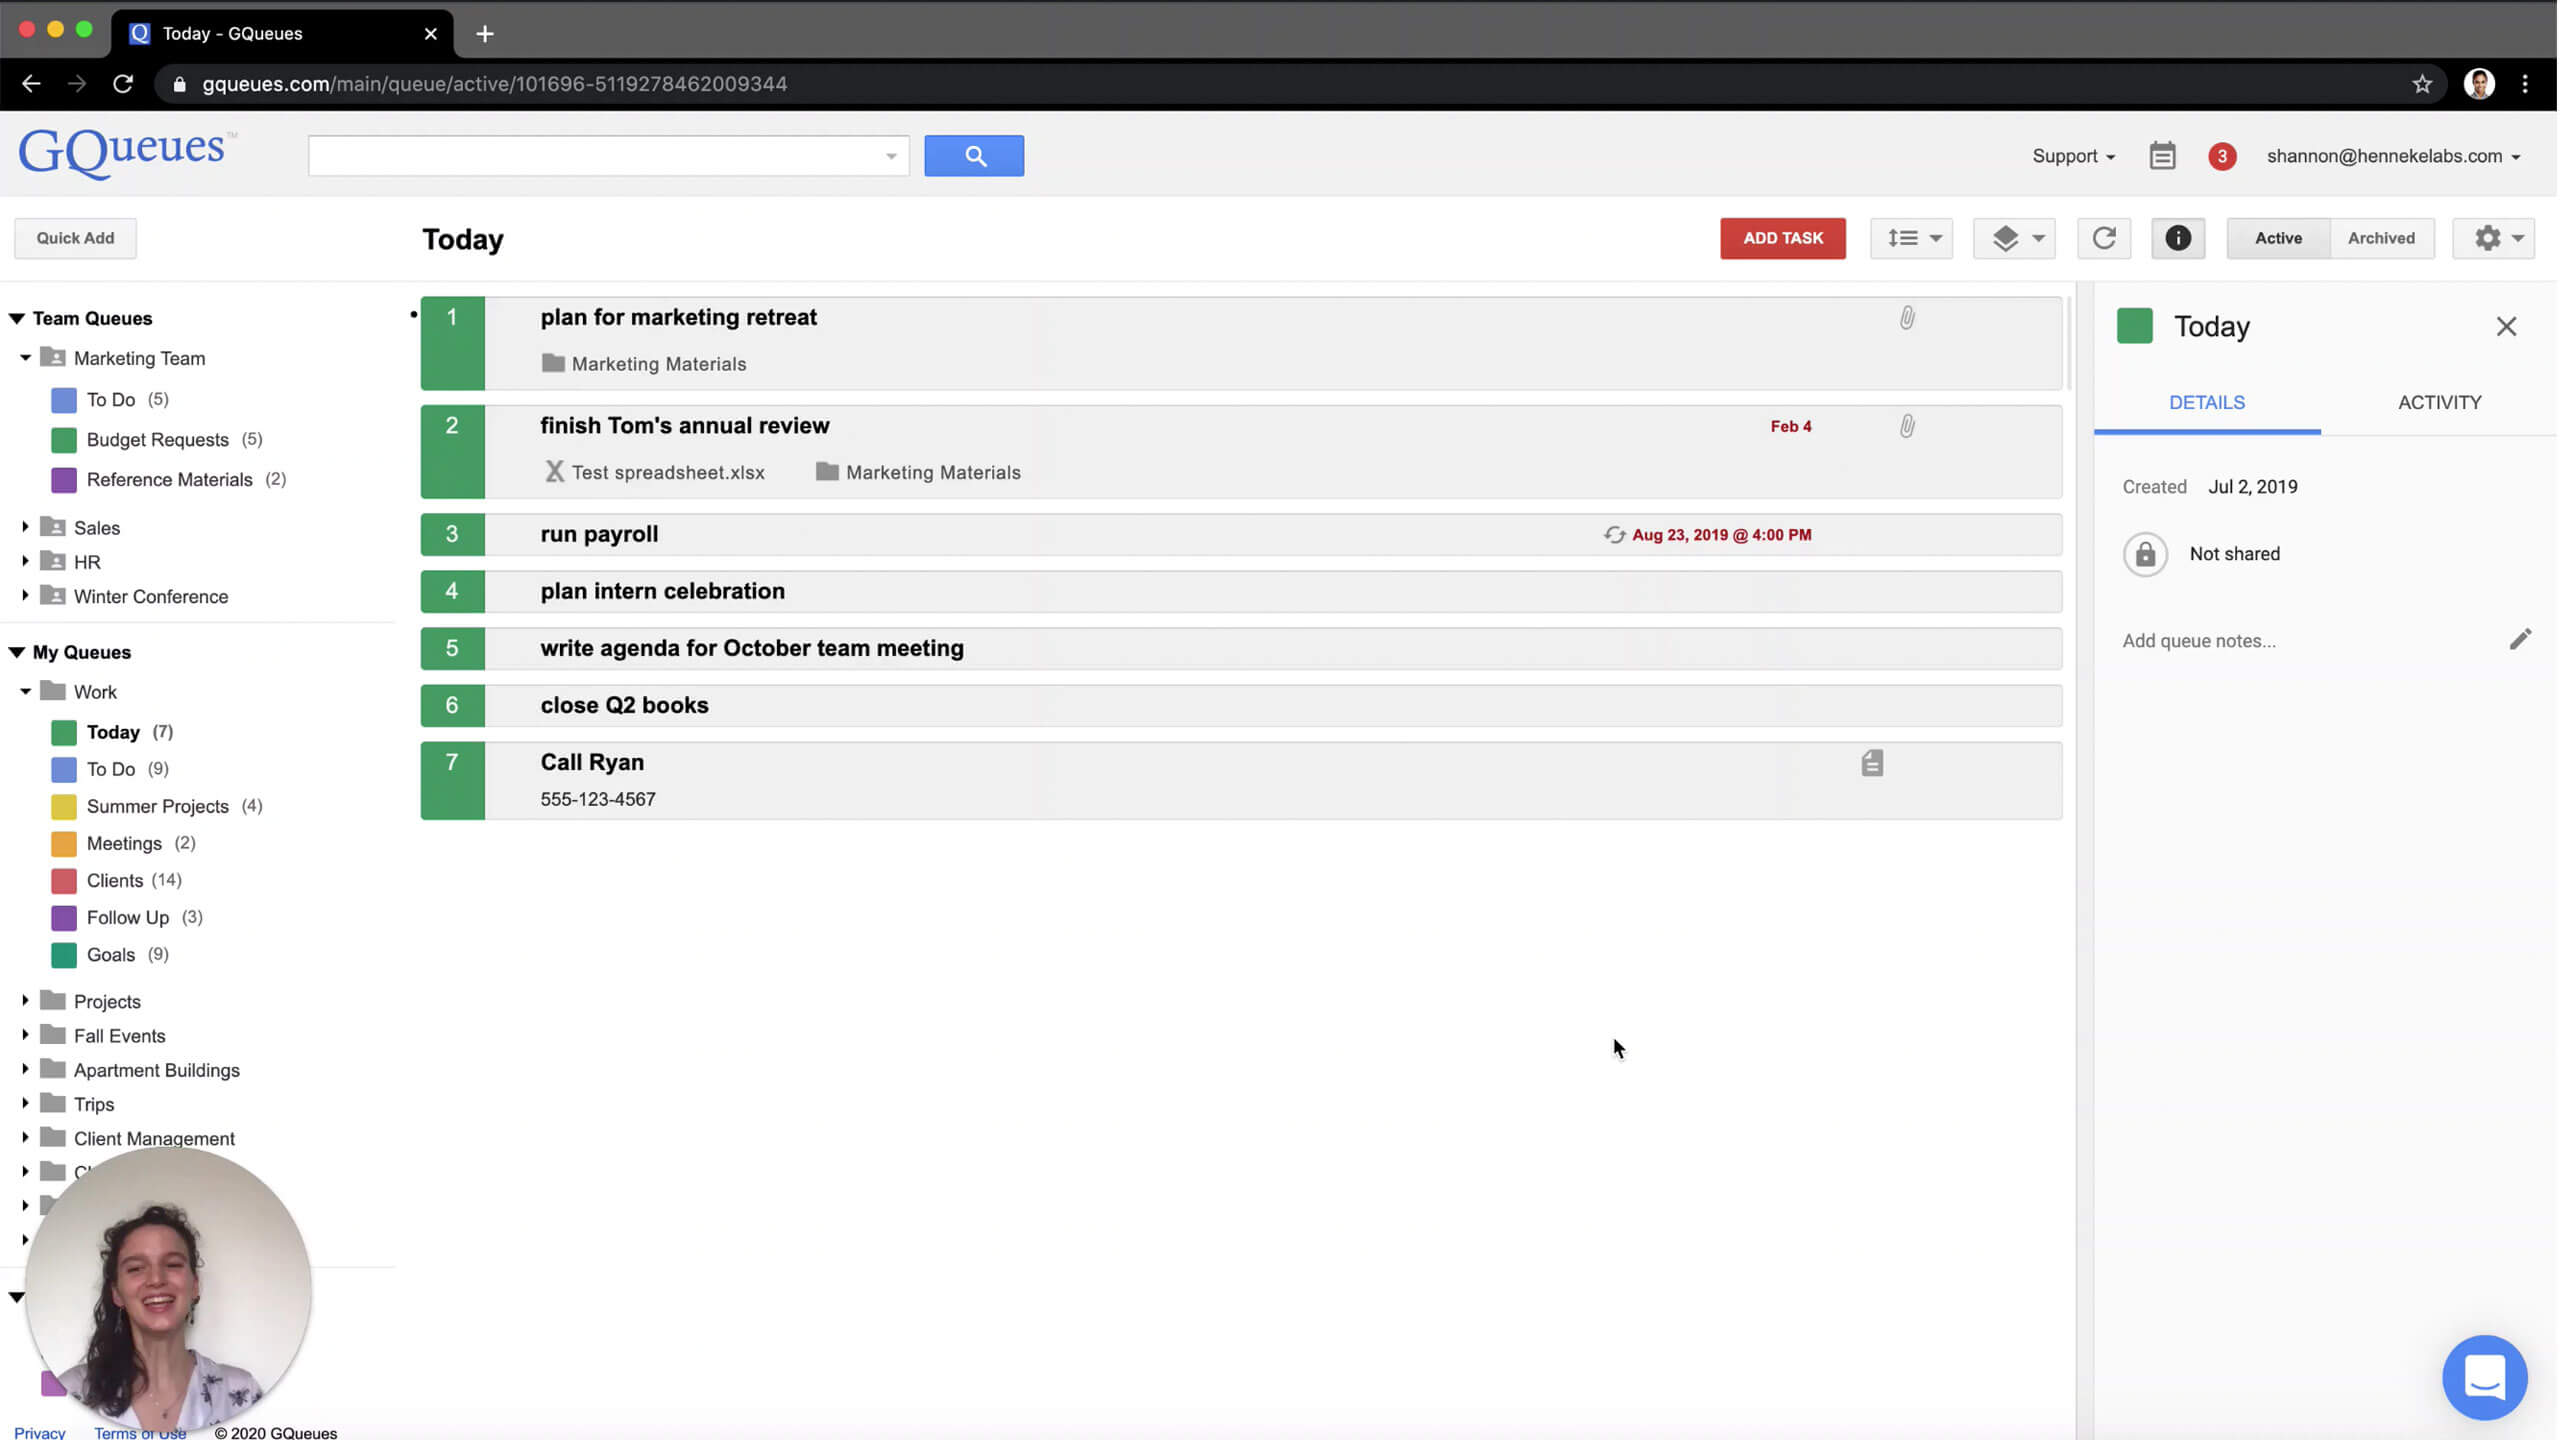Click purple swatch for Reference Materials
The height and width of the screenshot is (1440, 2560).
(x=64, y=480)
